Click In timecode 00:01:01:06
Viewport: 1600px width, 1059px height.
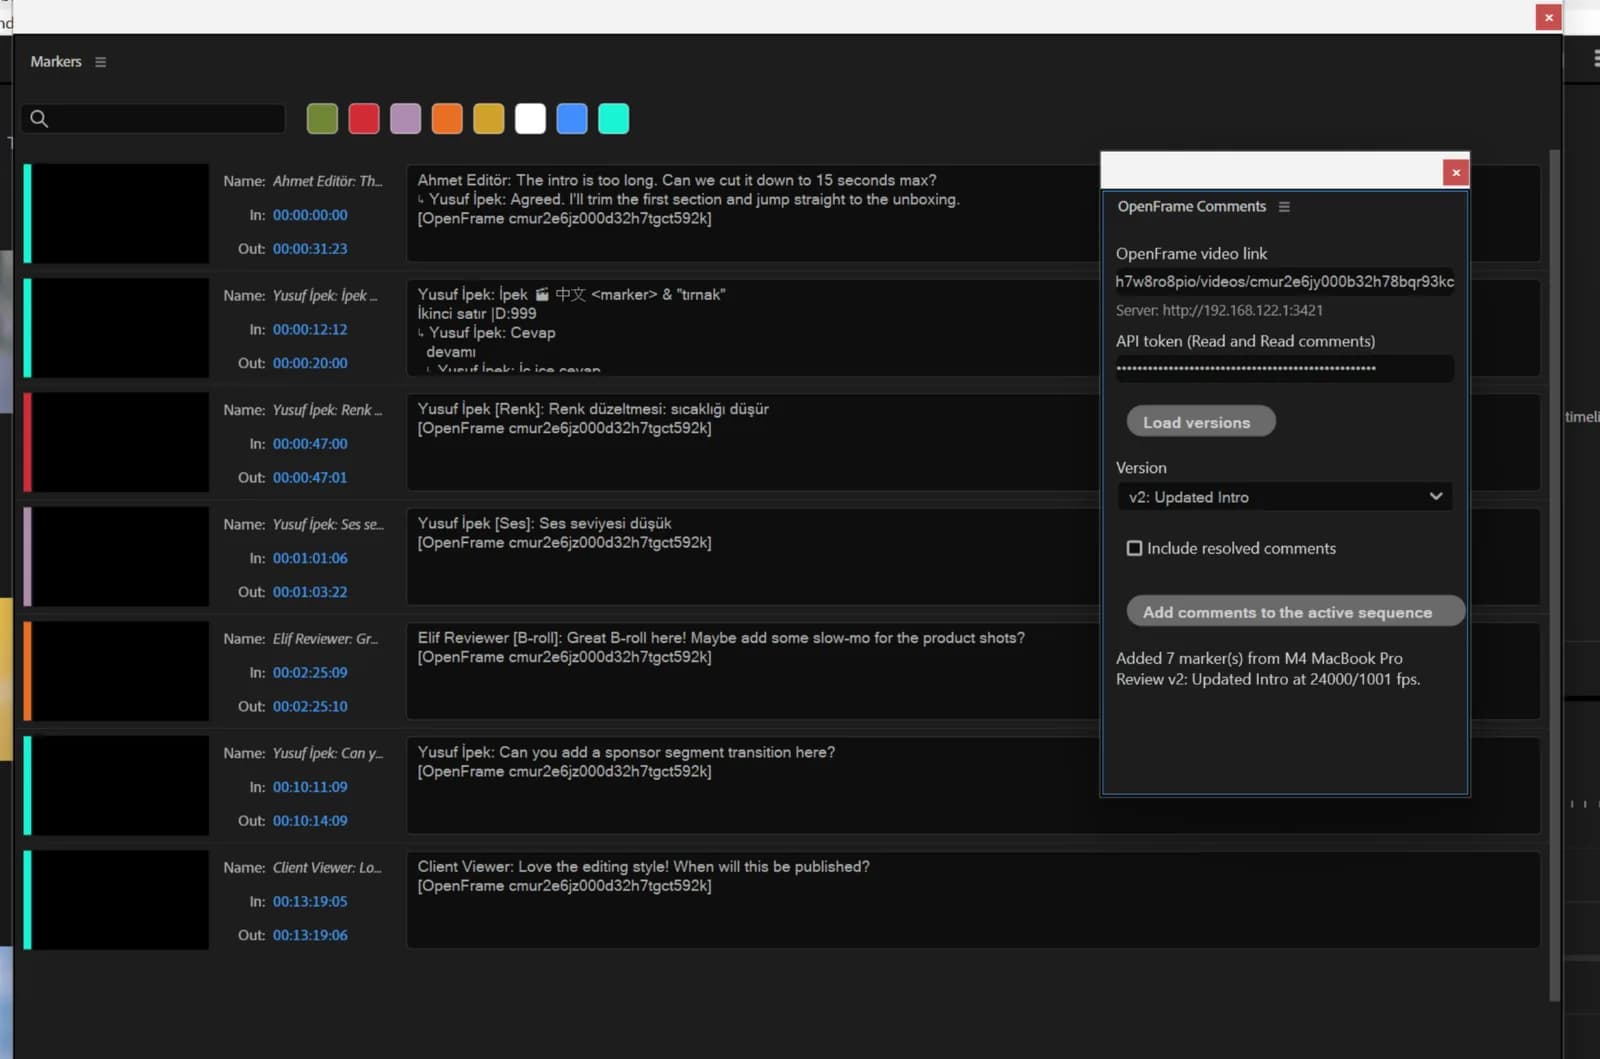tap(310, 558)
